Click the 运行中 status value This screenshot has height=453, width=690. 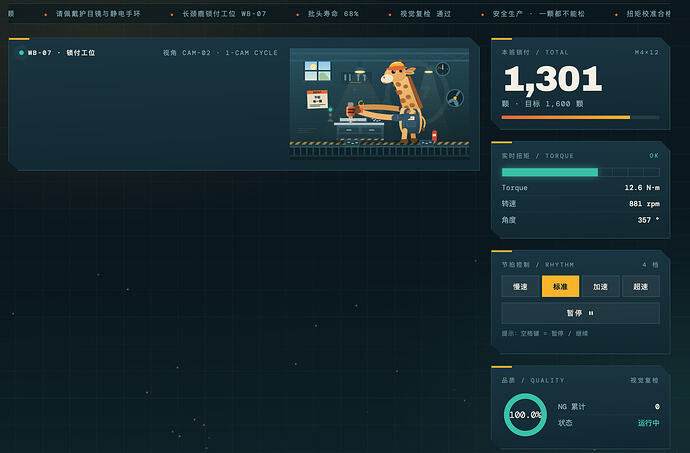tap(649, 423)
